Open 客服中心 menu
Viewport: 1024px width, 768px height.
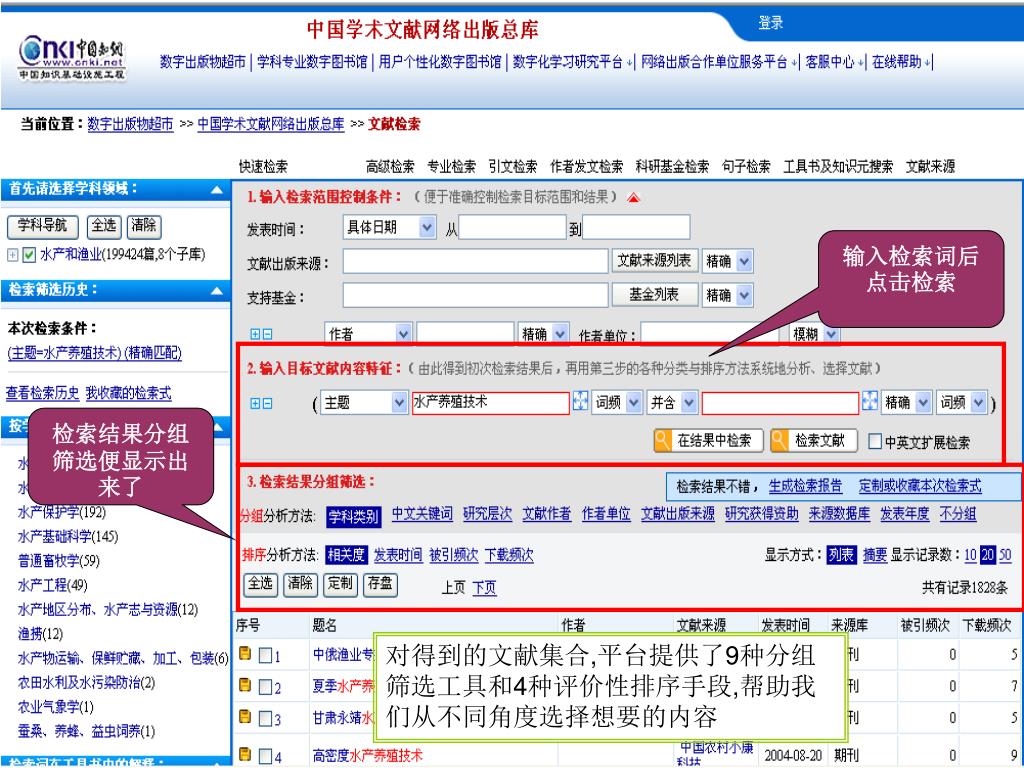pyautogui.click(x=834, y=62)
